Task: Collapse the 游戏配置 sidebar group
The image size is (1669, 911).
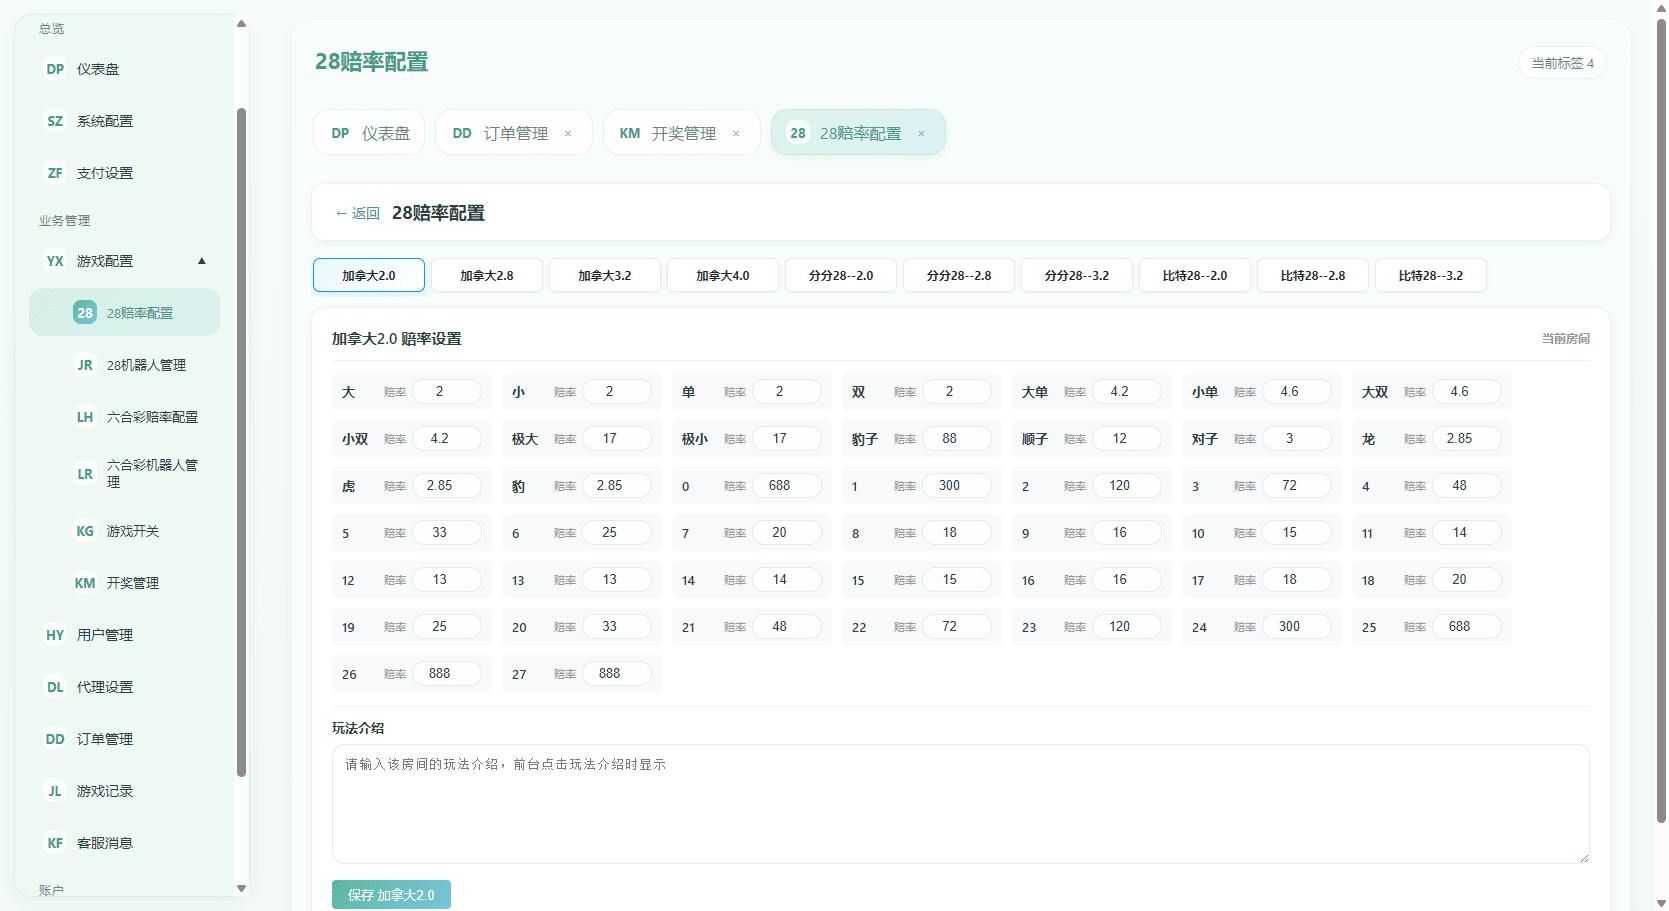Action: pyautogui.click(x=202, y=261)
